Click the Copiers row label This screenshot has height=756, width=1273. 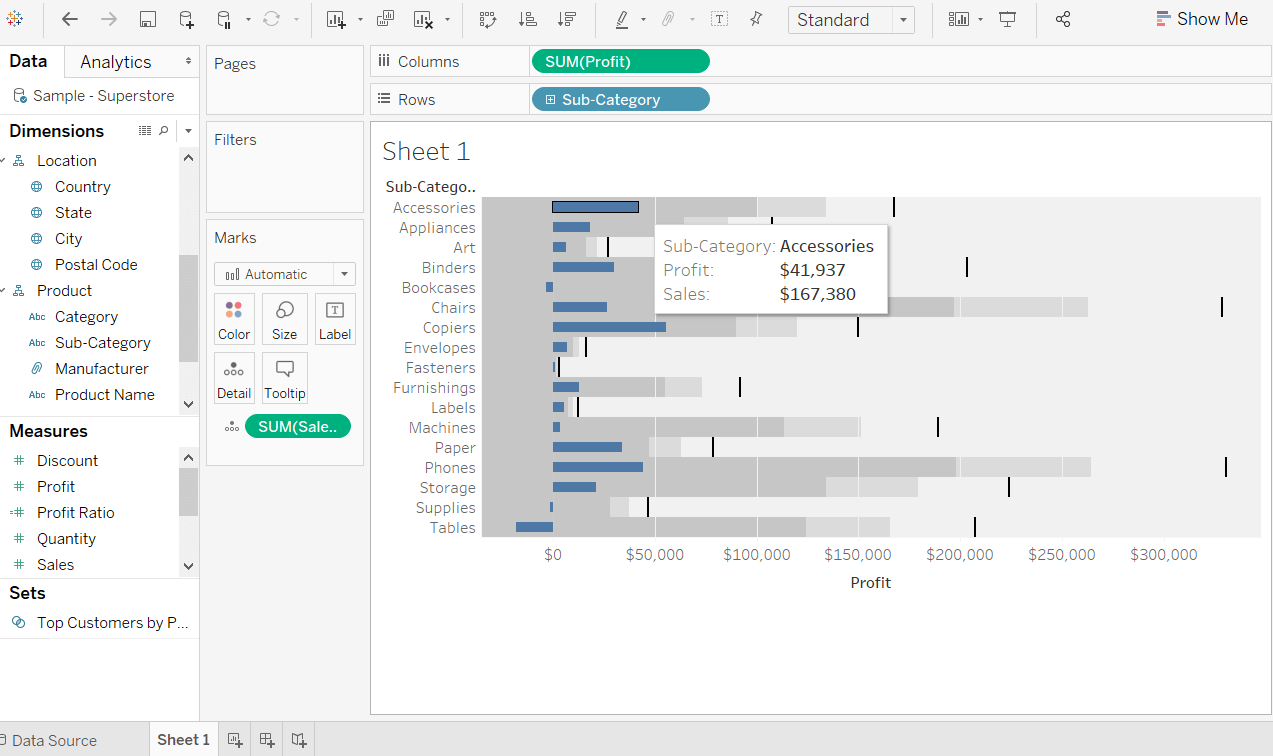click(x=449, y=328)
